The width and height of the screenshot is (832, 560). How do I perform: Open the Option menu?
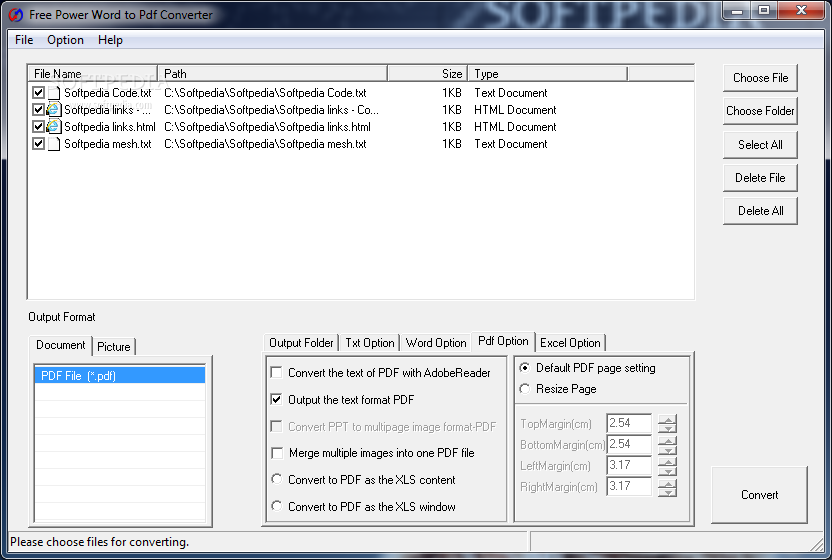tap(65, 40)
